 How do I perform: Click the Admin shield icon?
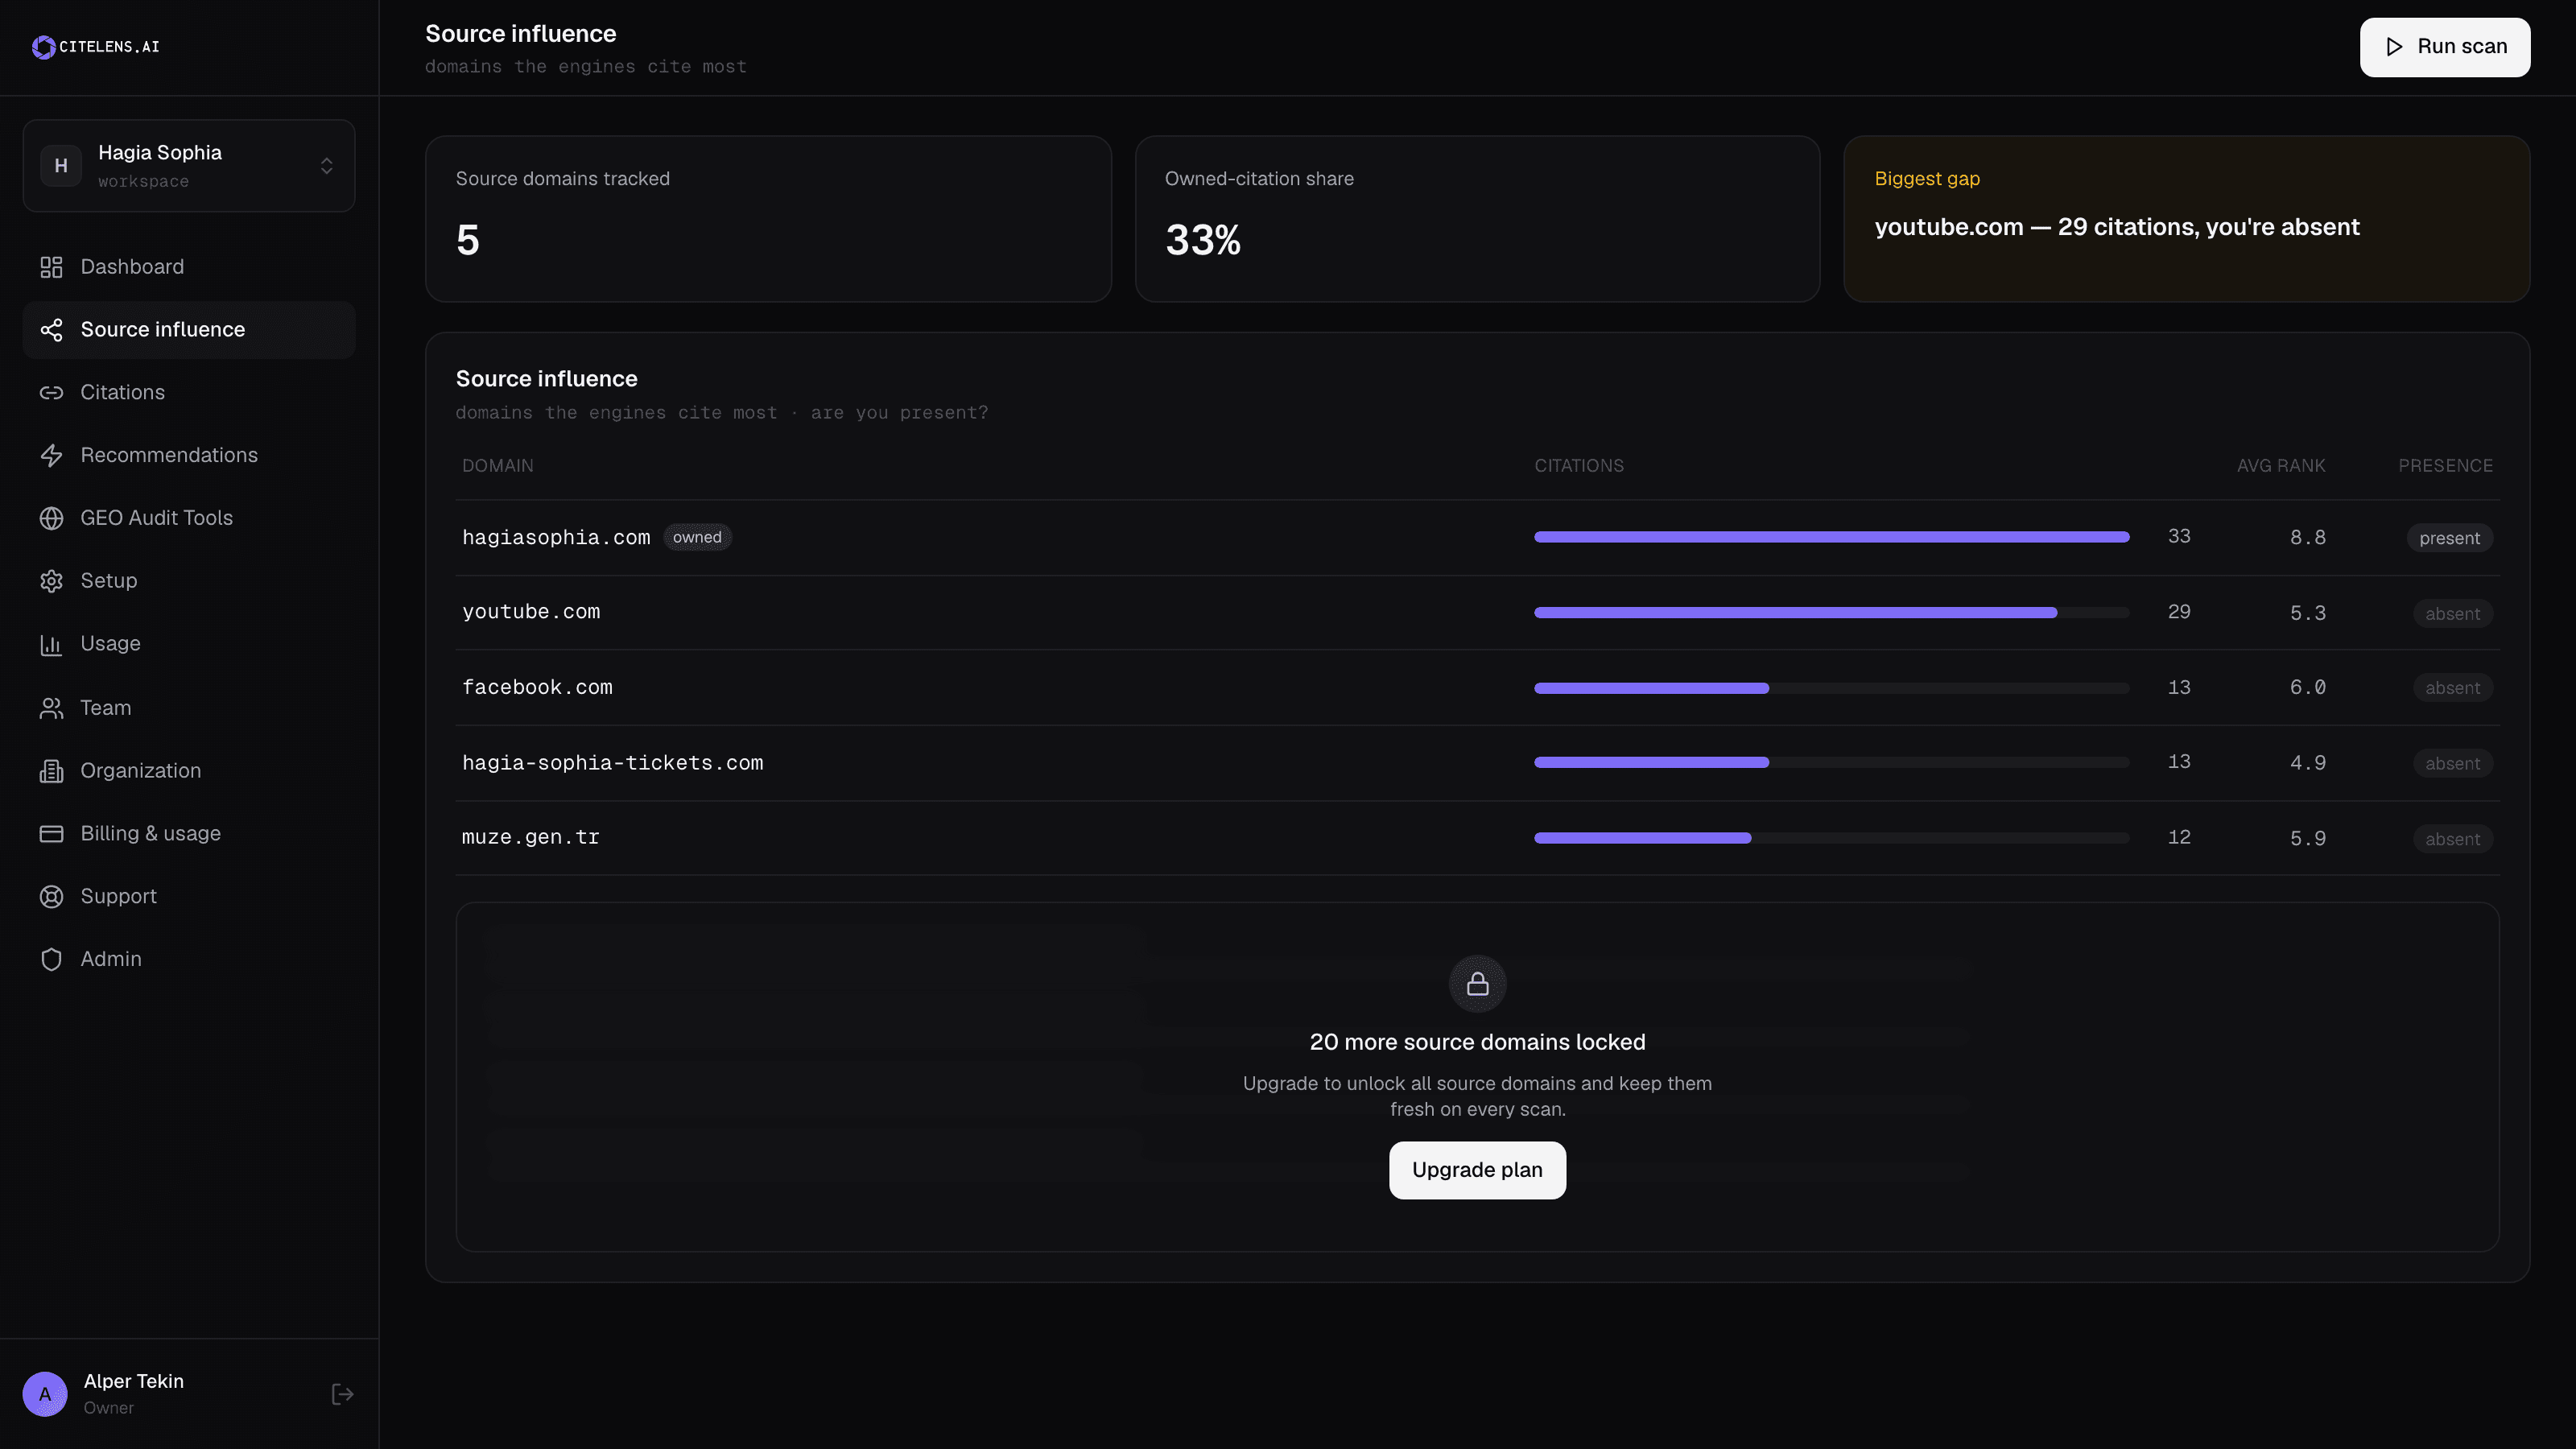51,960
